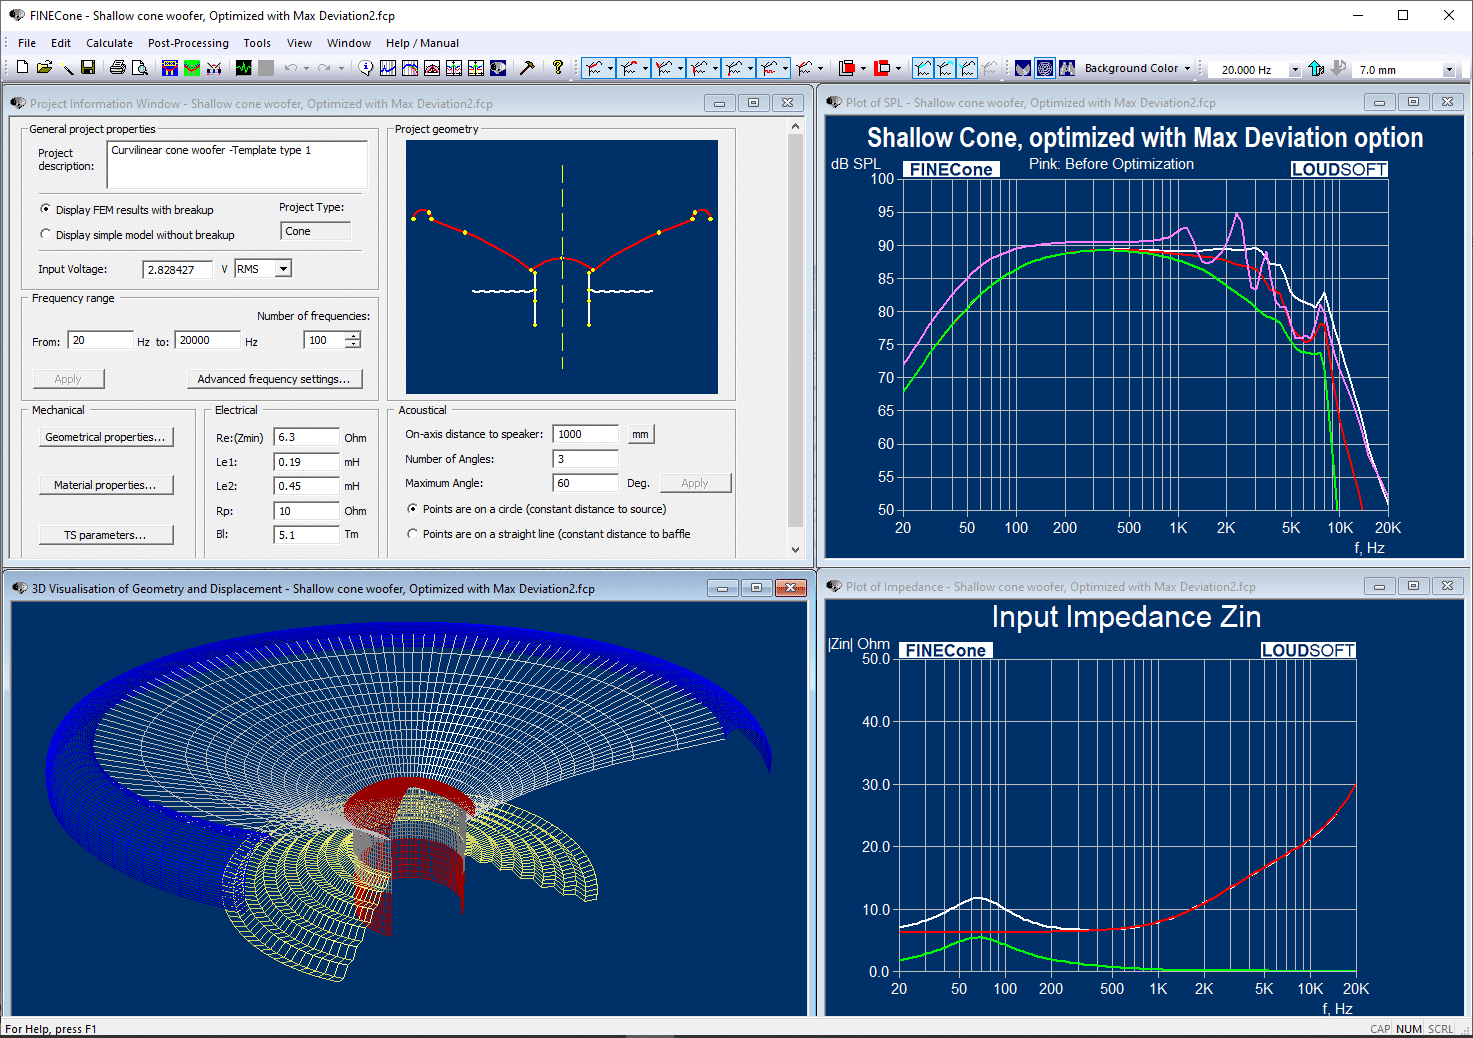Save the current project

coord(88,67)
